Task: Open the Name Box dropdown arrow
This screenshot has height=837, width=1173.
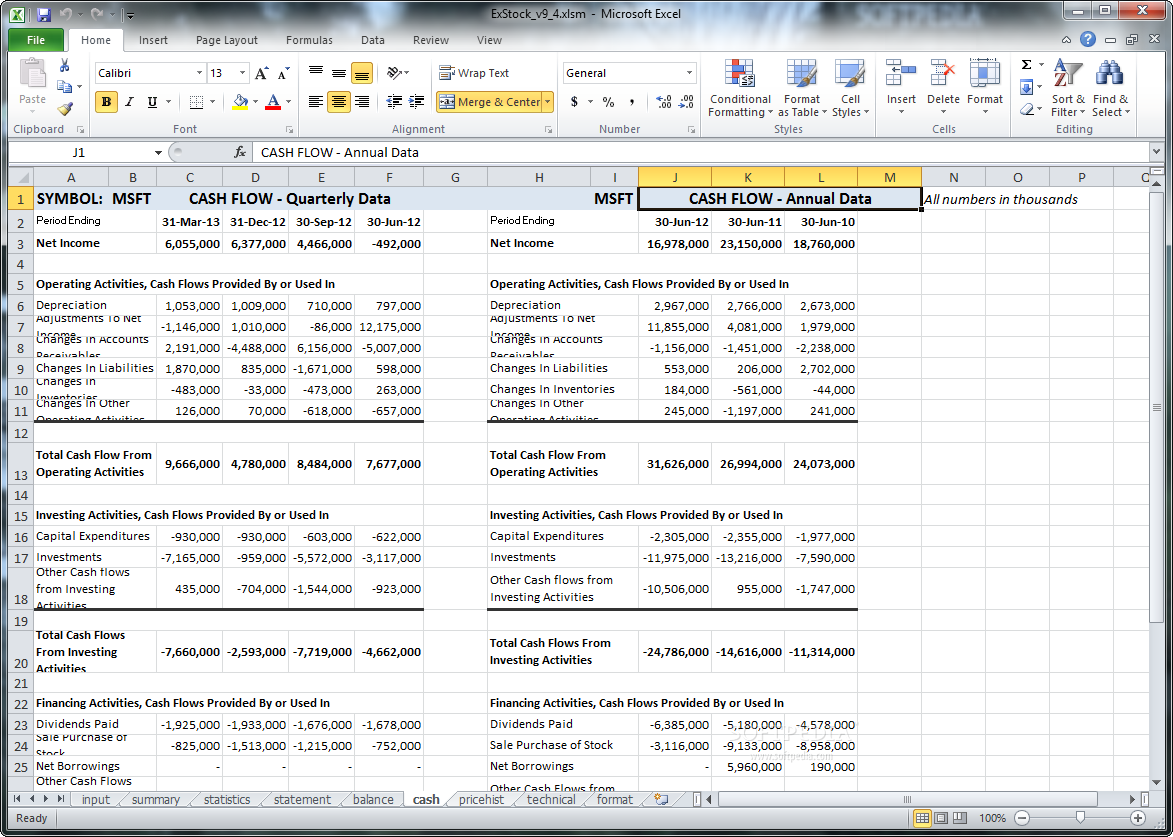Action: coord(158,153)
